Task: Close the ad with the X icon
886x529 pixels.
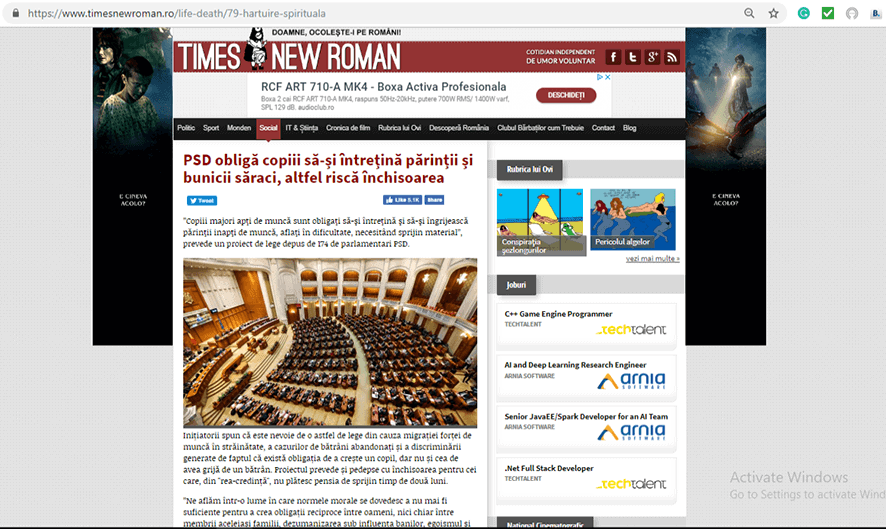Action: click(608, 77)
